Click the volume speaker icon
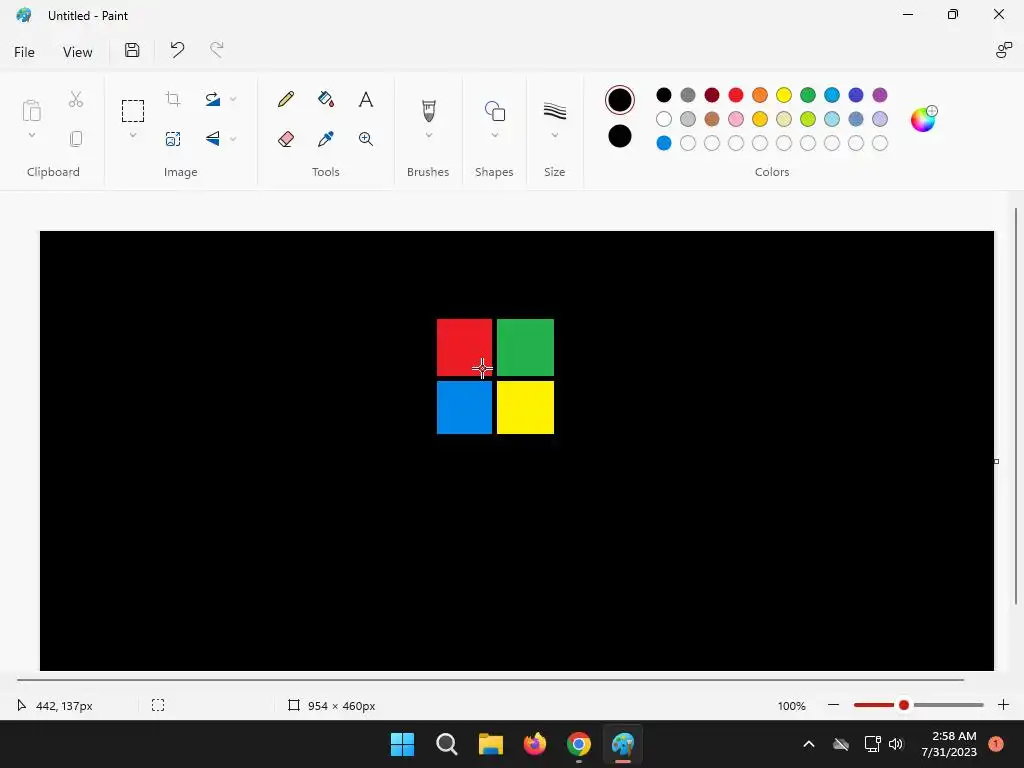Viewport: 1024px width, 768px height. [895, 744]
